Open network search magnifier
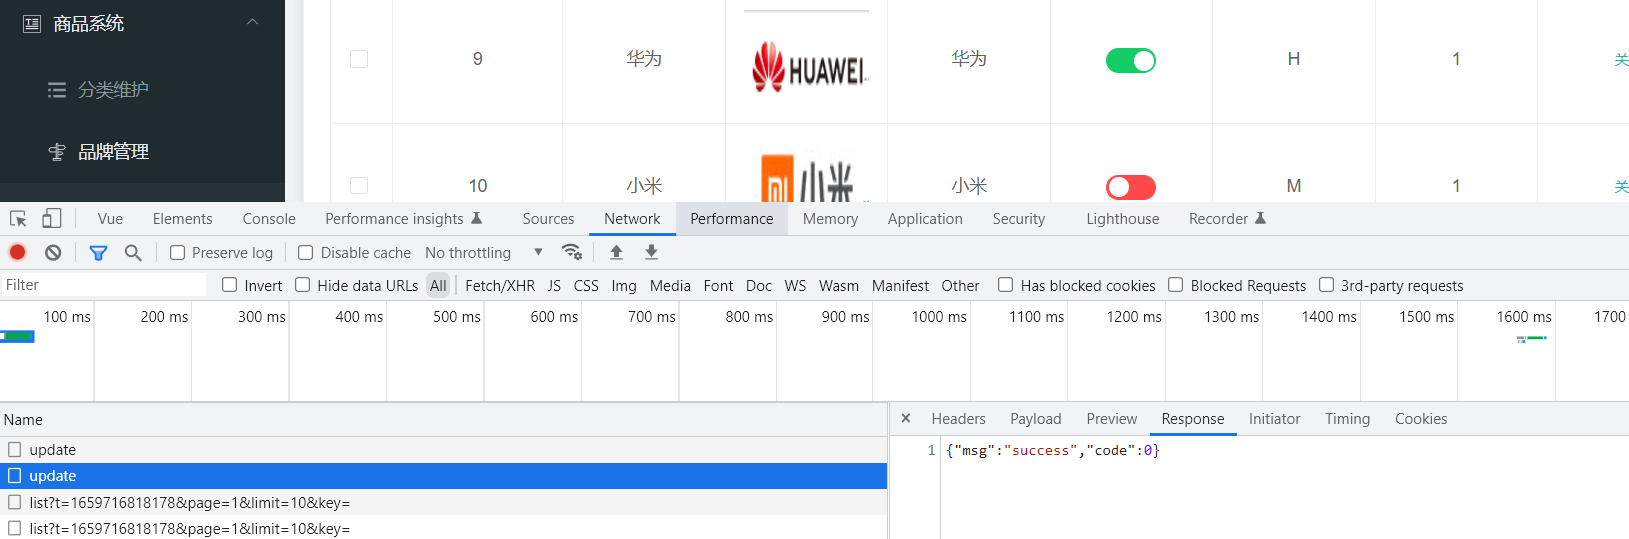Screen dimensions: 1629x539 click(x=133, y=253)
